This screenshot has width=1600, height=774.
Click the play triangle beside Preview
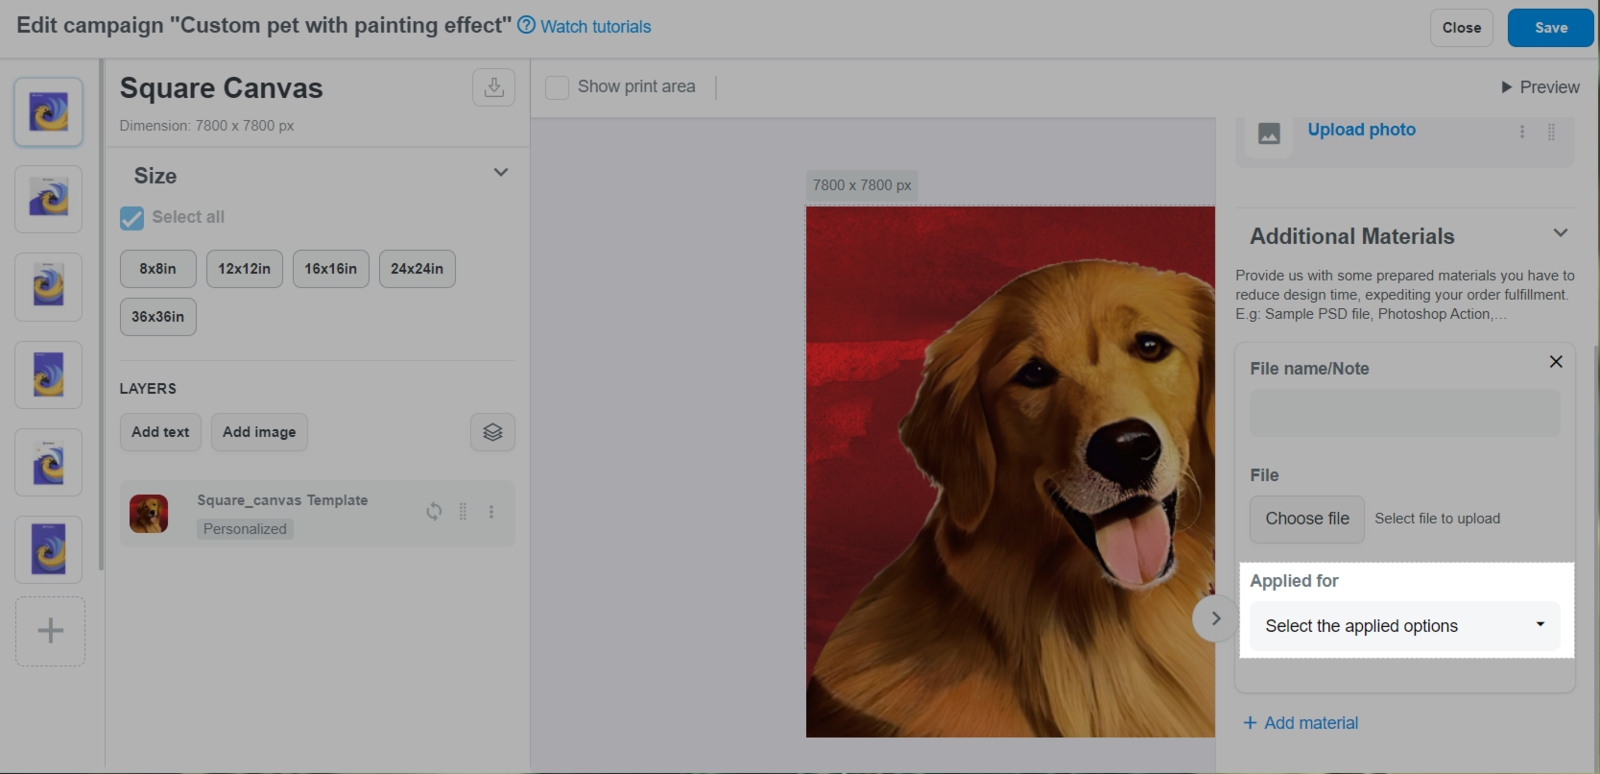1506,87
